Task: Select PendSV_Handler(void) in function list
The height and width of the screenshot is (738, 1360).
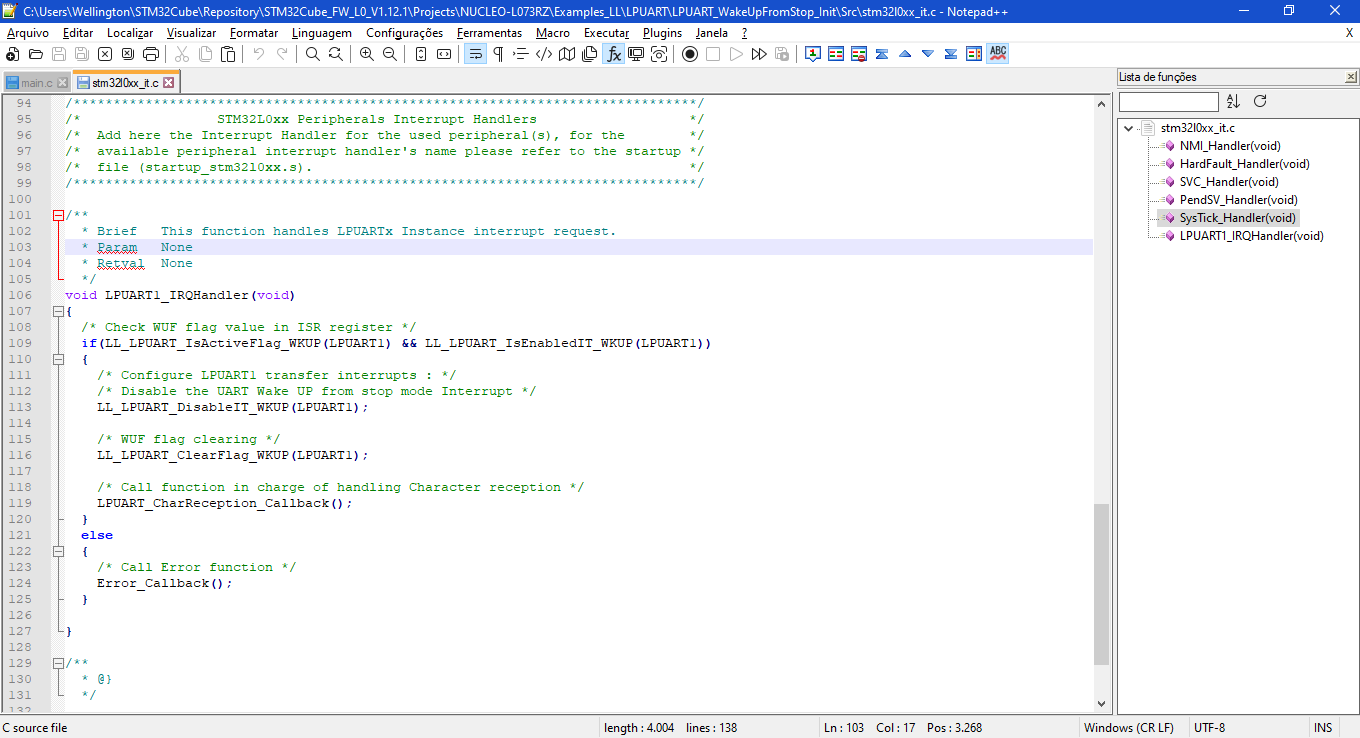Action: pos(1238,200)
